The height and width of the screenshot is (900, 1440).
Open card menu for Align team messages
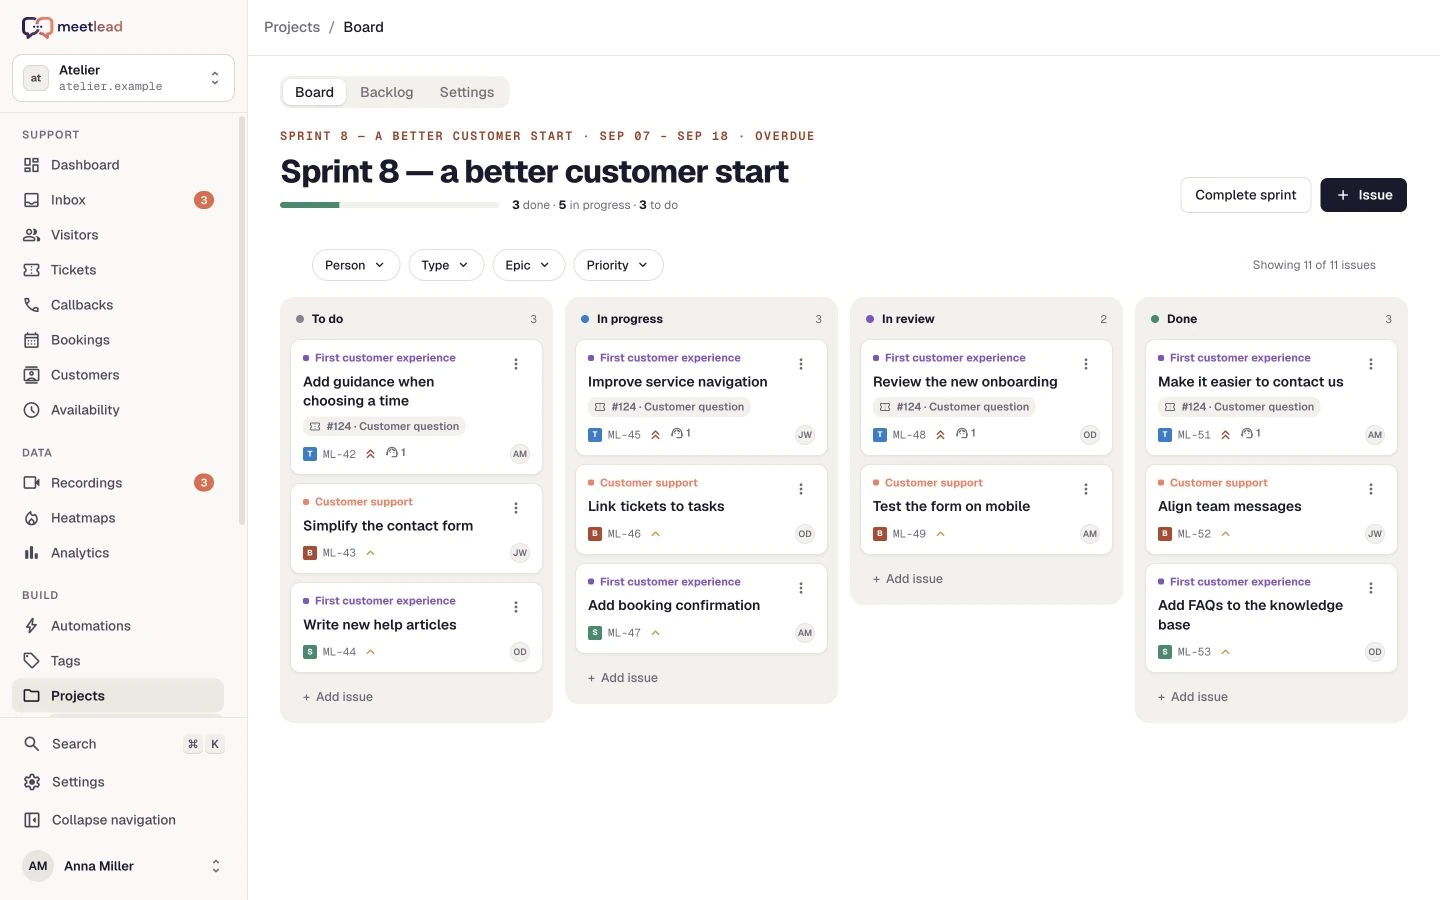coord(1371,489)
